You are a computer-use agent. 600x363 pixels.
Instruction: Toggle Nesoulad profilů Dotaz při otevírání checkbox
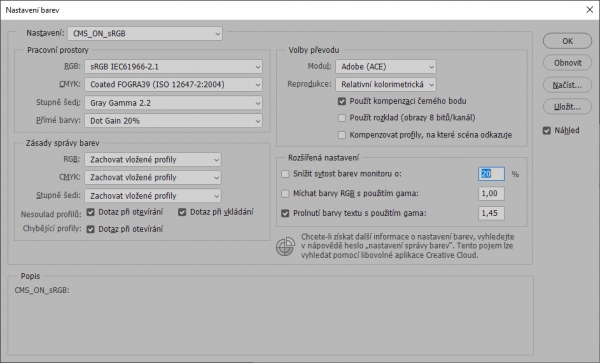coord(90,212)
